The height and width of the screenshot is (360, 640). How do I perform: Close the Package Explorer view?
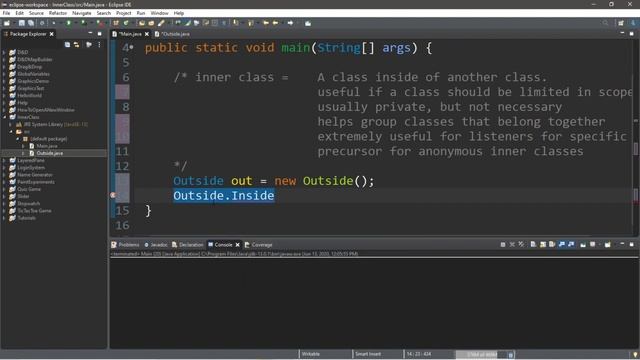point(51,34)
